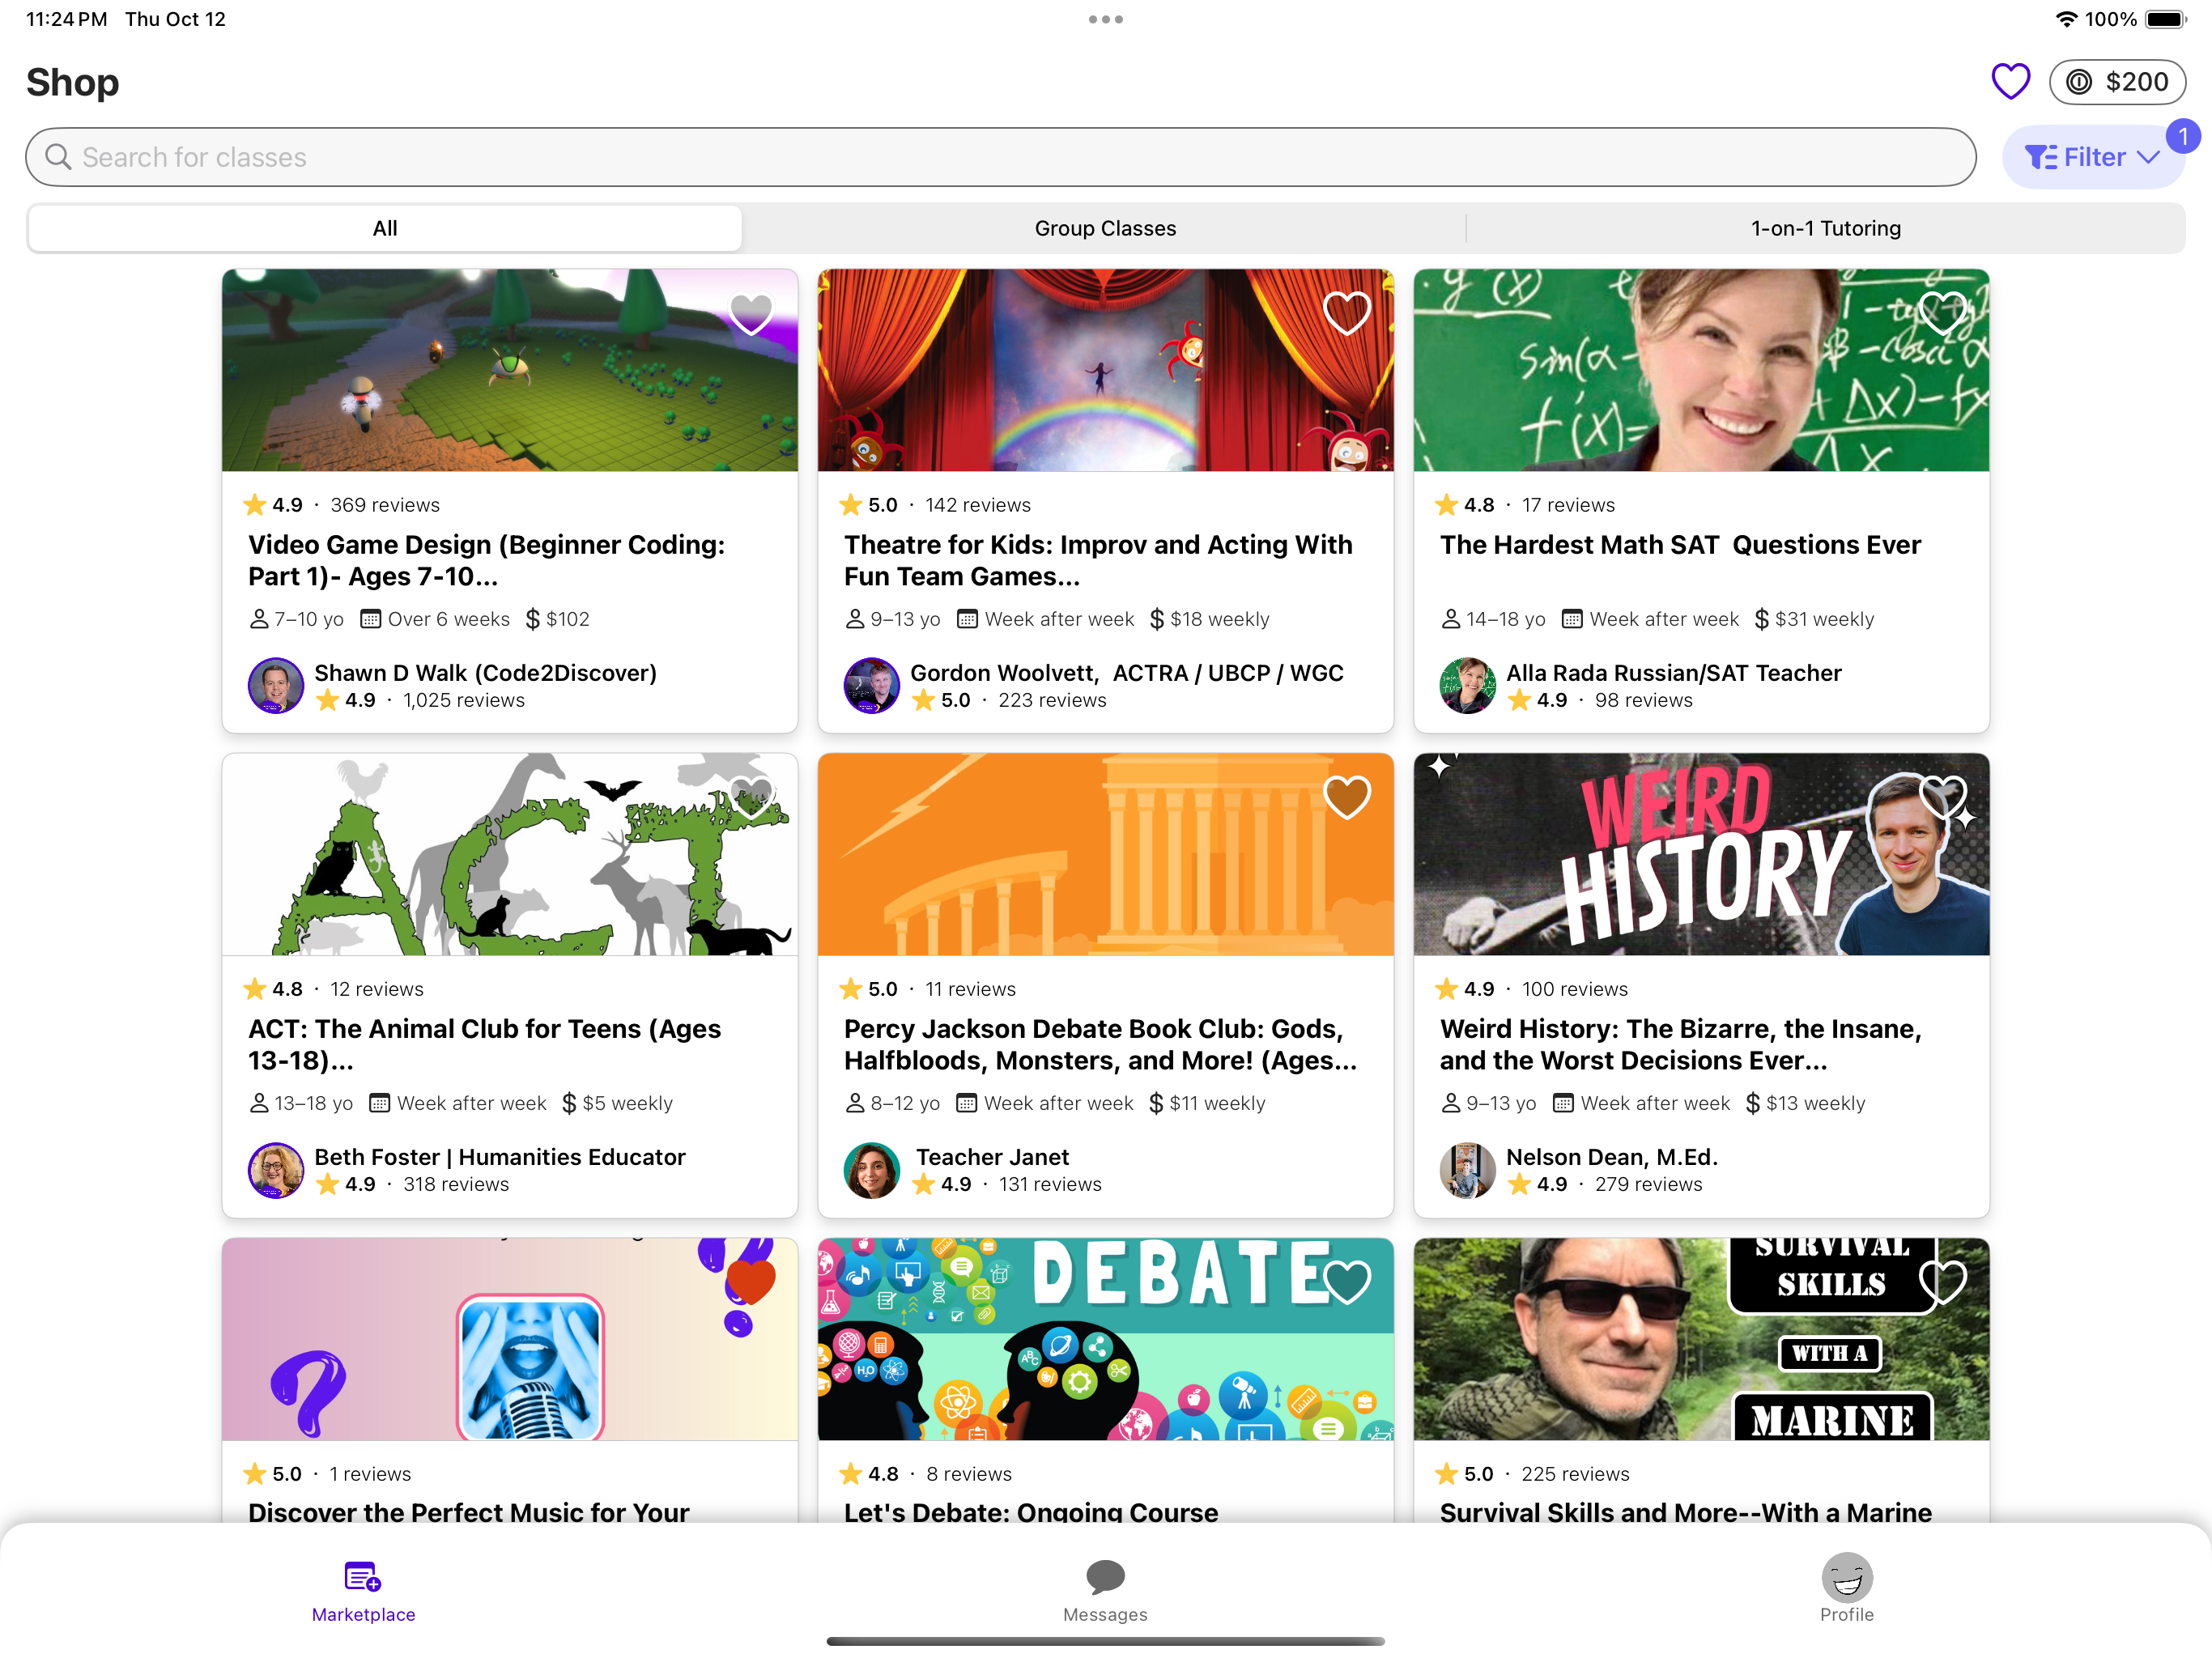
Task: Favorite the Theatre for Kids class
Action: click(1347, 314)
